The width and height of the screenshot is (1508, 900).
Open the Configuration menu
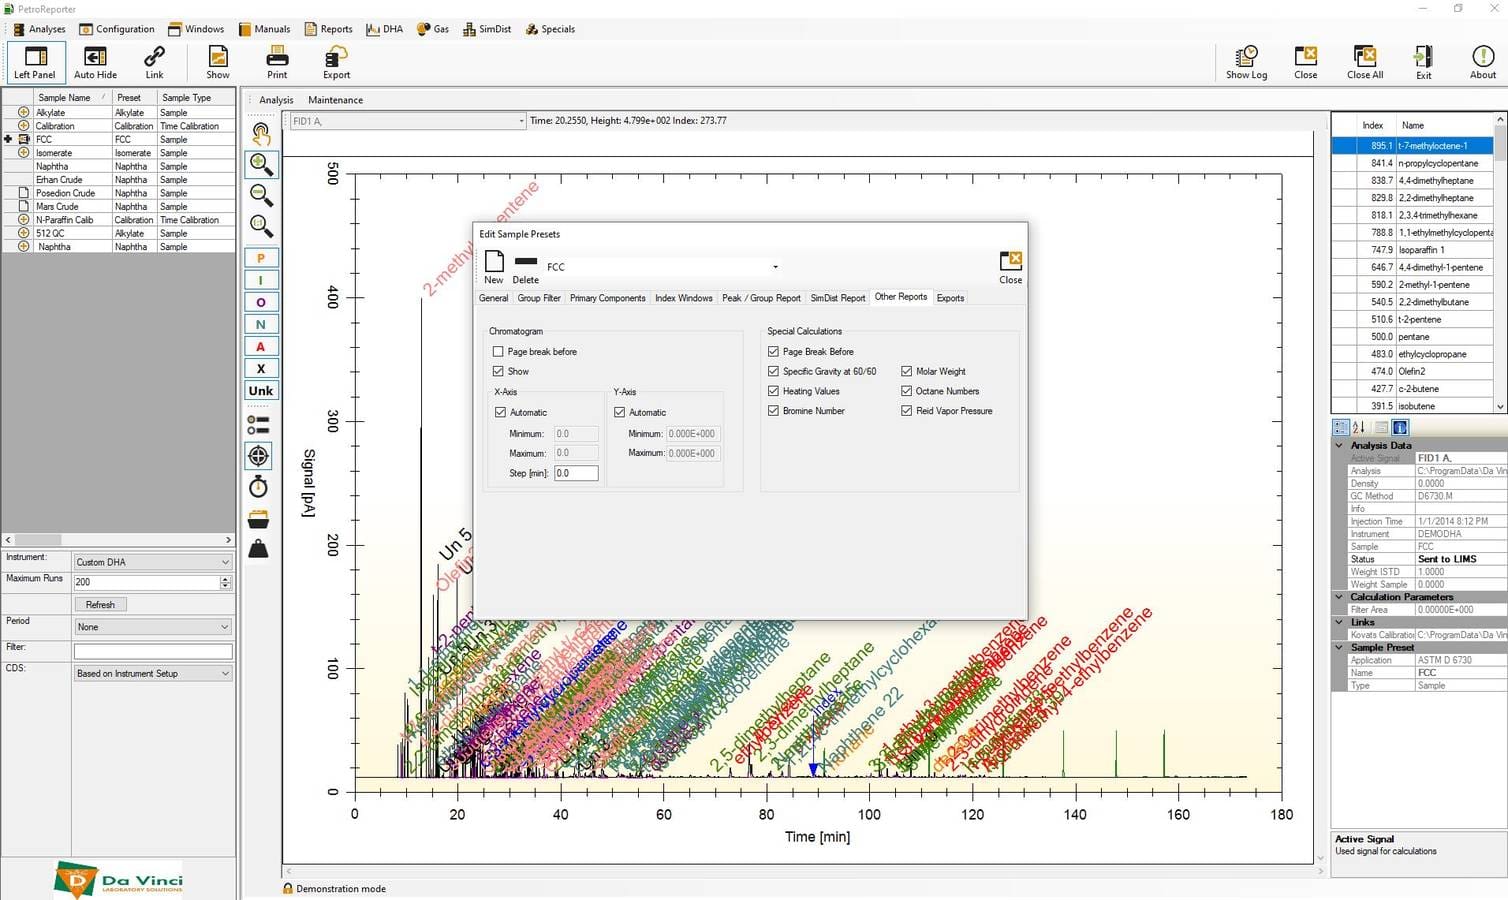[x=117, y=29]
